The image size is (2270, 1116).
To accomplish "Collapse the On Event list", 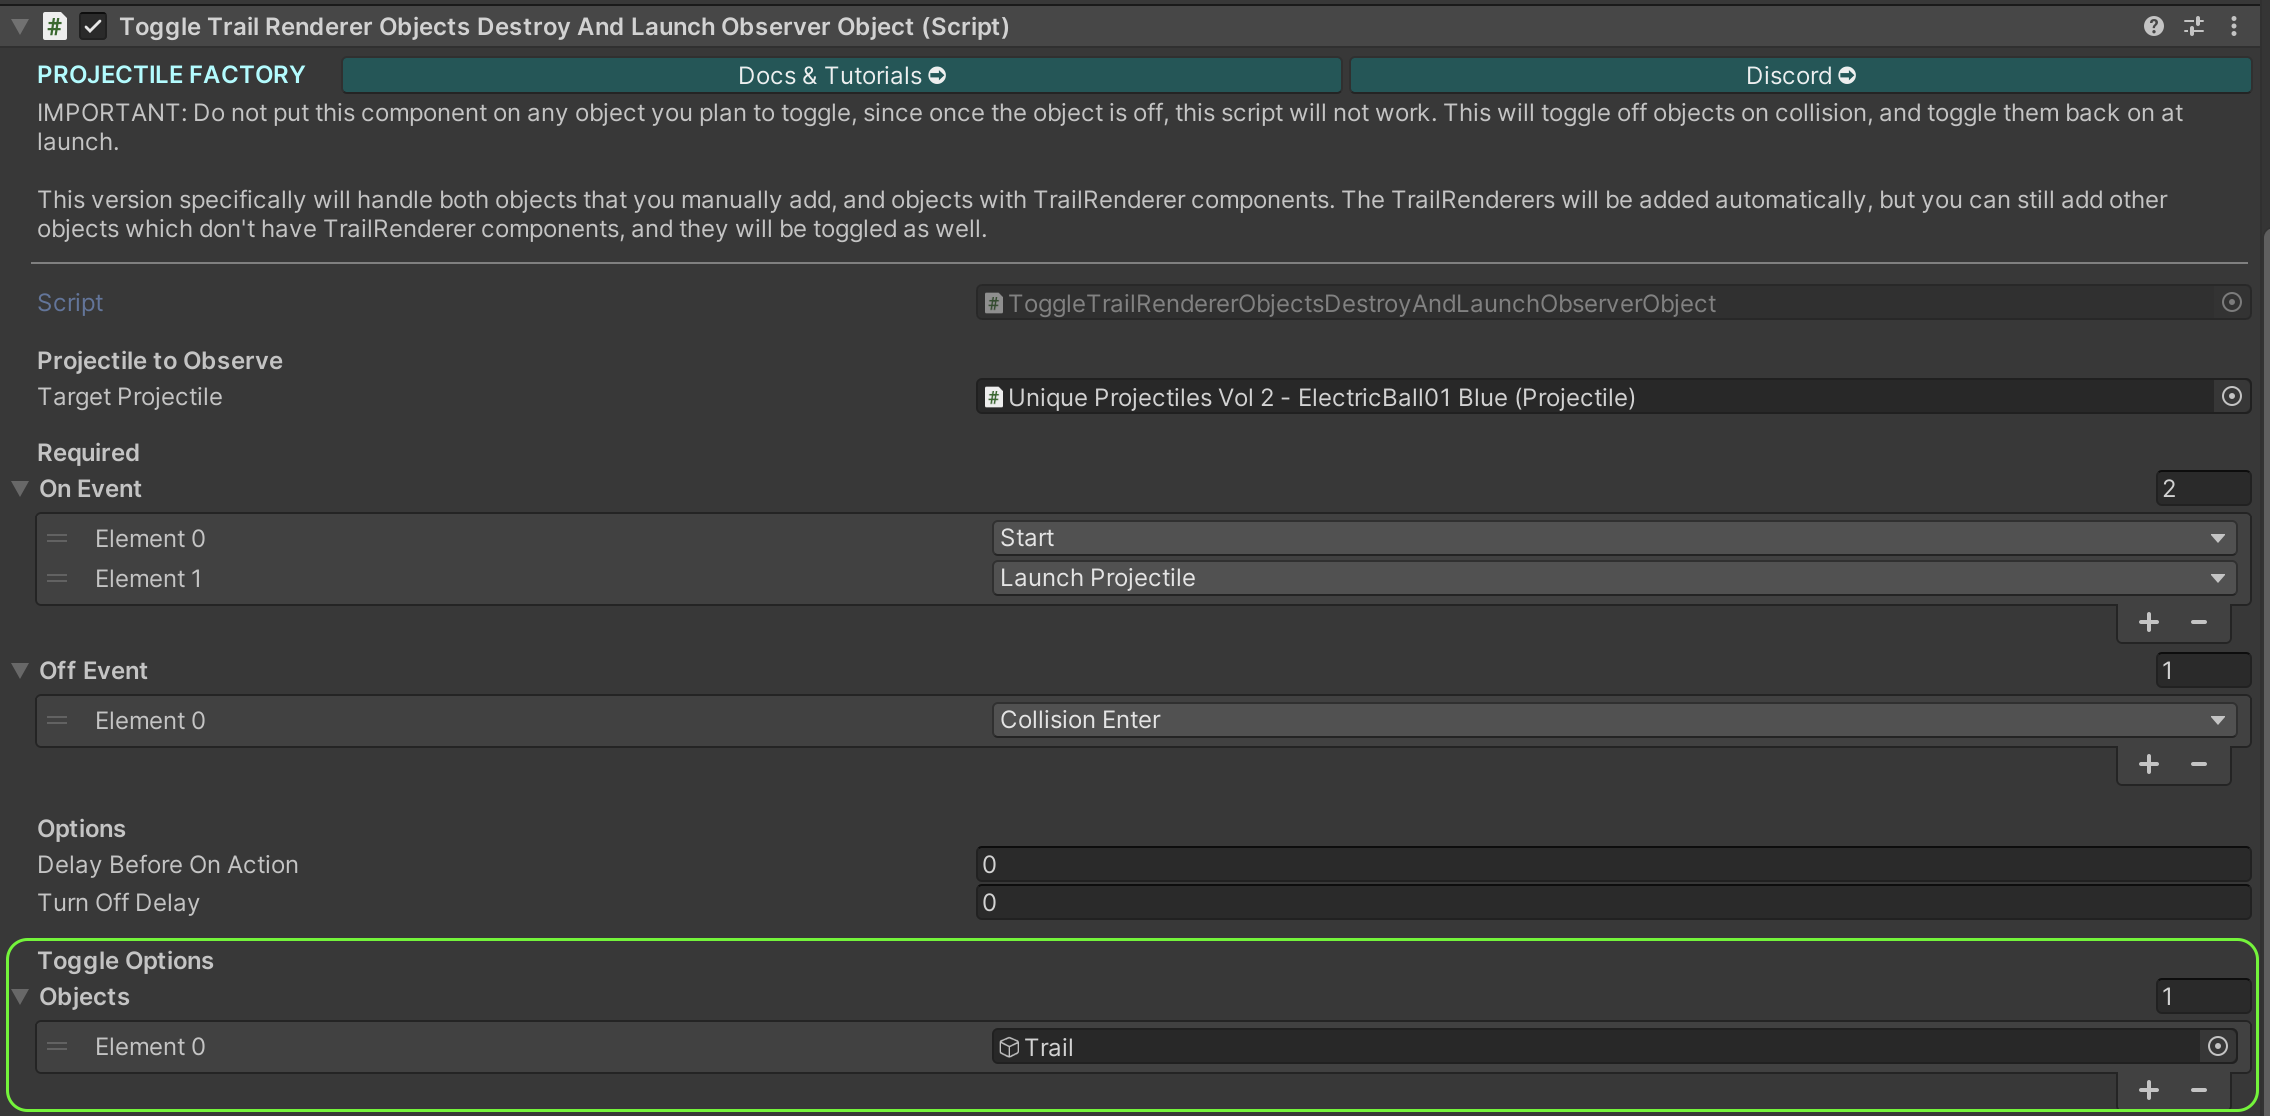I will pyautogui.click(x=20, y=488).
